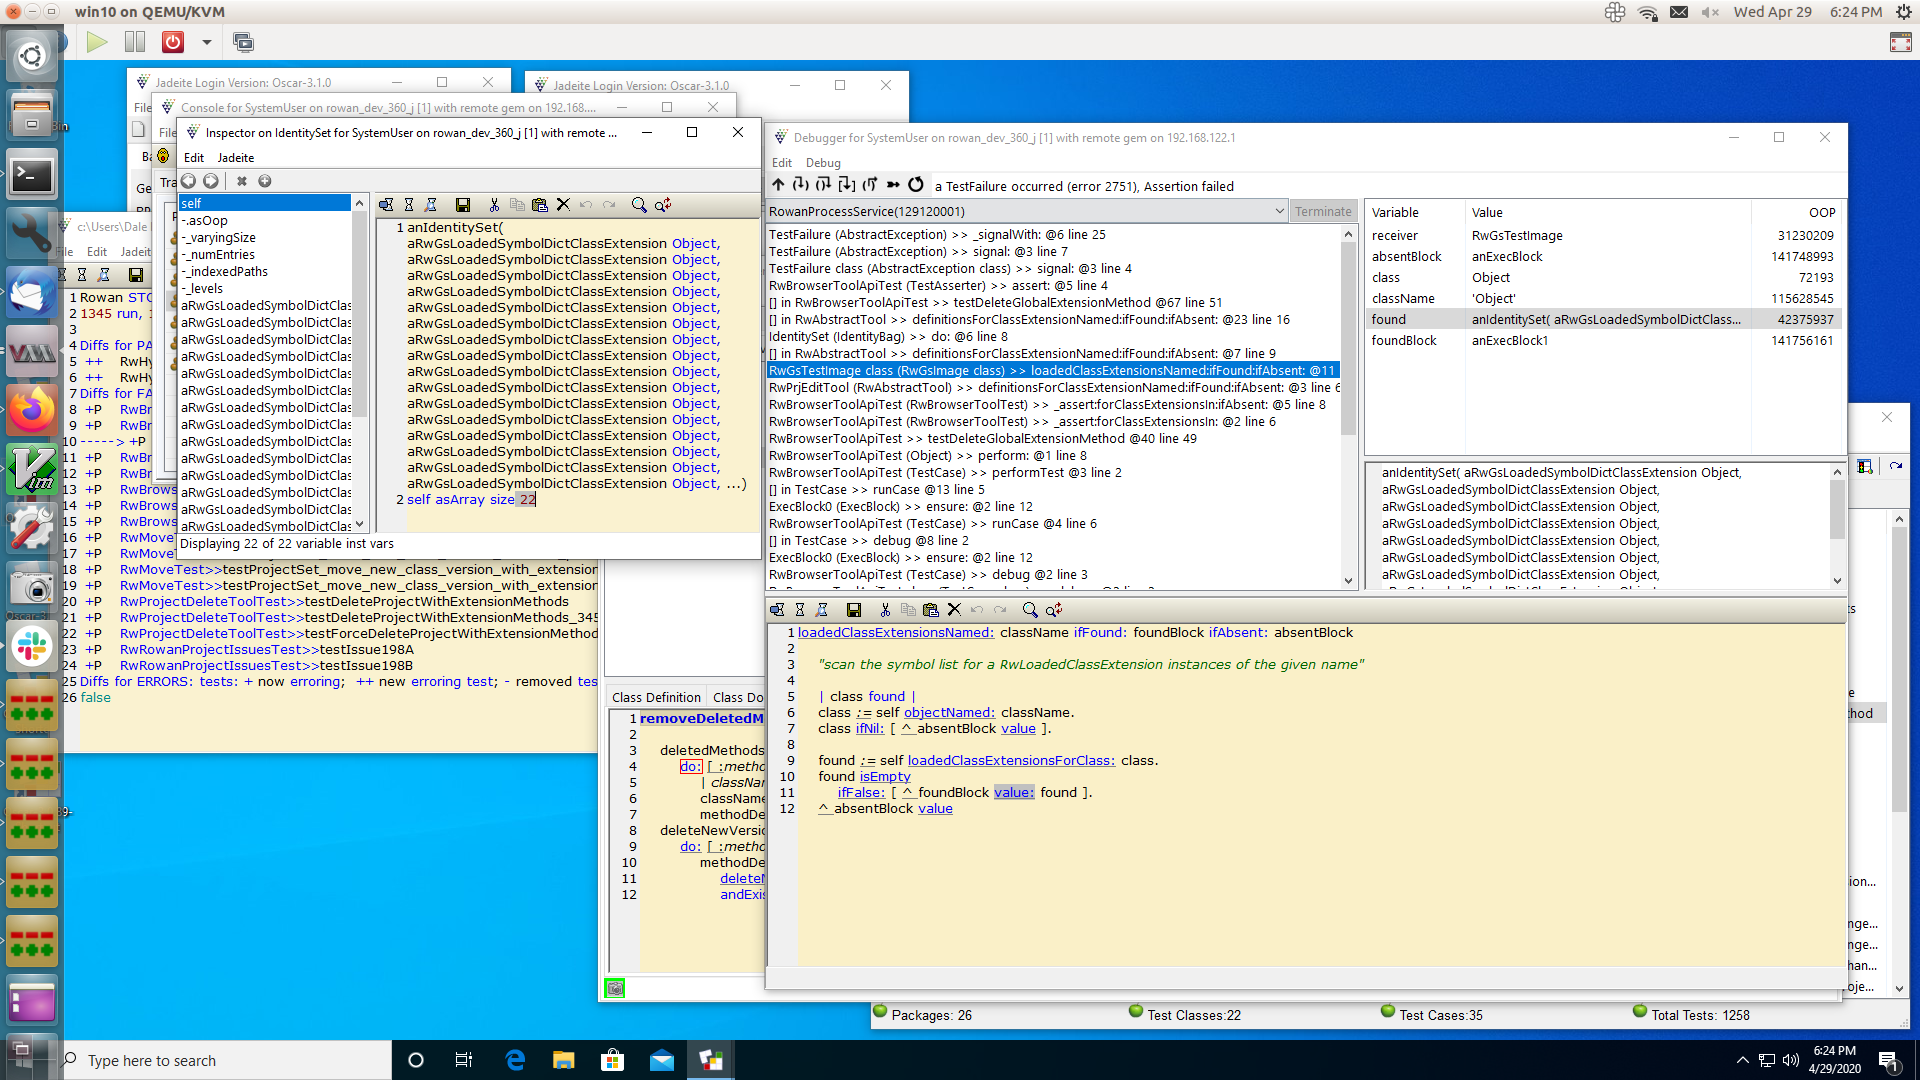Click the Inspector variable list scrollbar
This screenshot has width=1920, height=1080.
(360, 313)
